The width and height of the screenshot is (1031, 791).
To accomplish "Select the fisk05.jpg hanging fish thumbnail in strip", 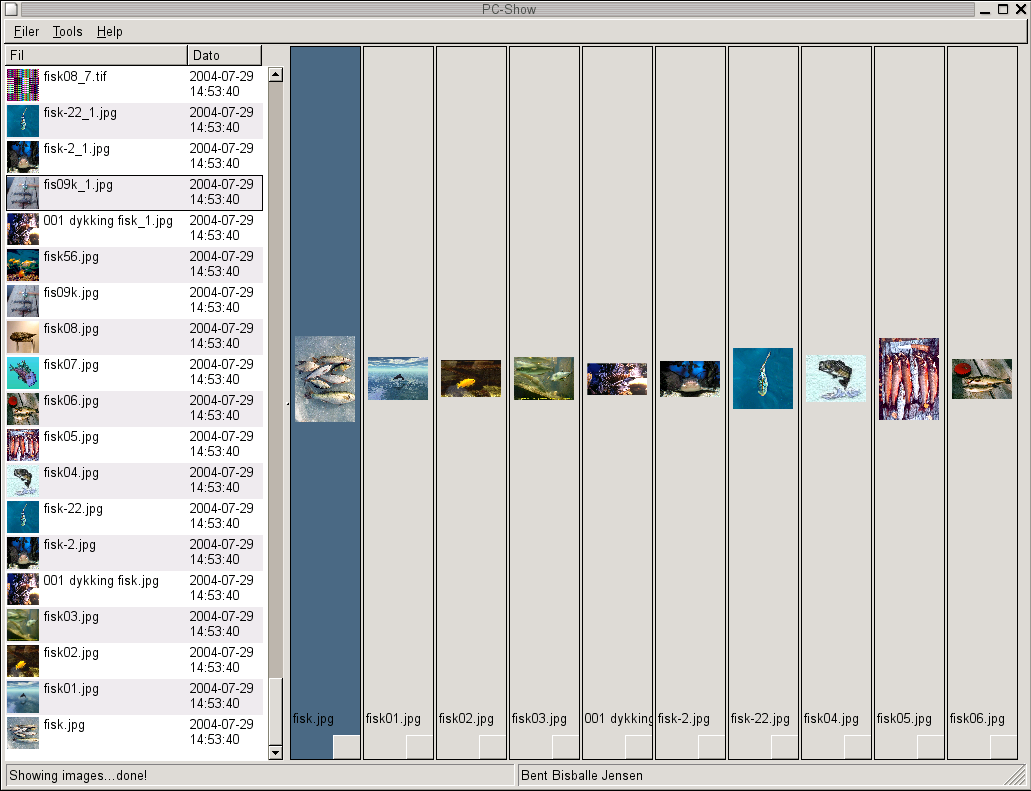I will 908,378.
